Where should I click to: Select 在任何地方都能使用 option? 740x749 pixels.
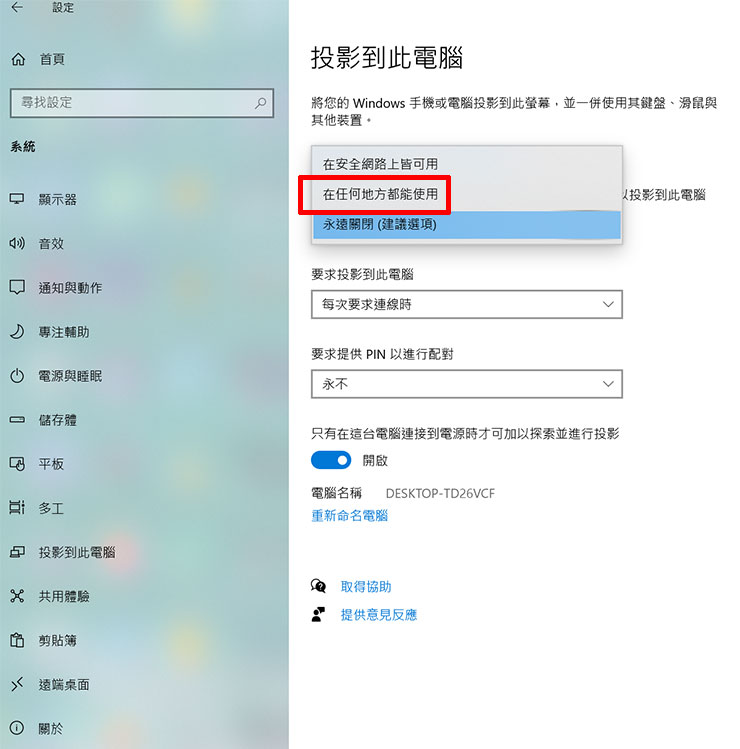point(467,194)
